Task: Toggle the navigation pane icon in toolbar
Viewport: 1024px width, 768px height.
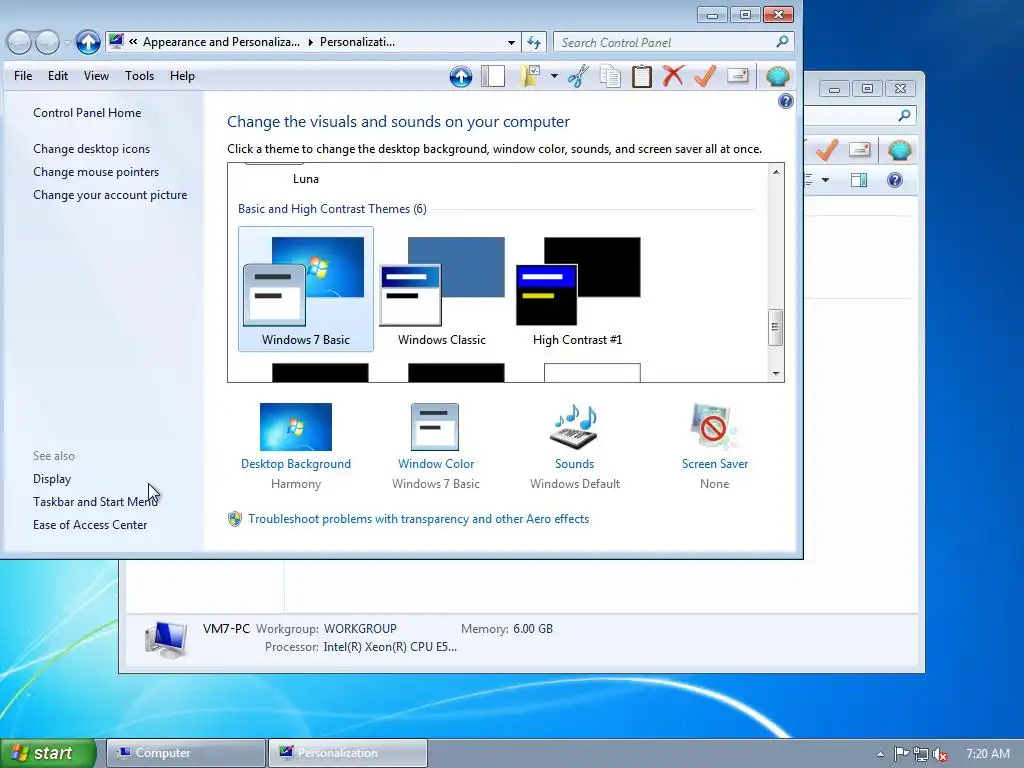Action: 493,76
